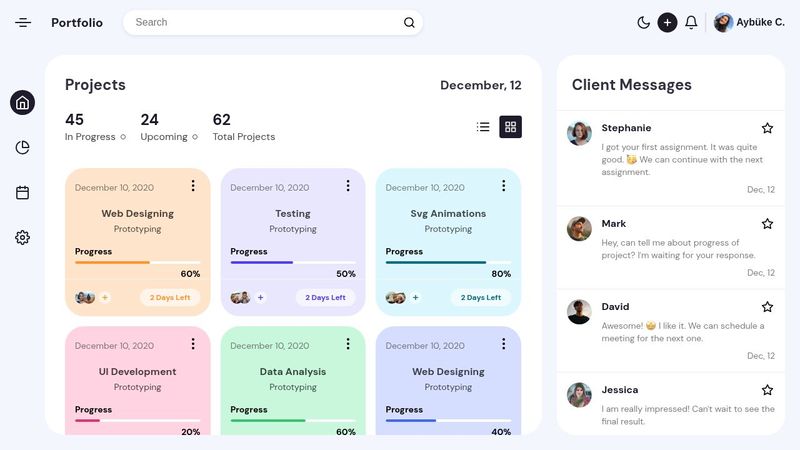800x450 pixels.
Task: Click the Data Analysis progress bar
Action: [293, 420]
